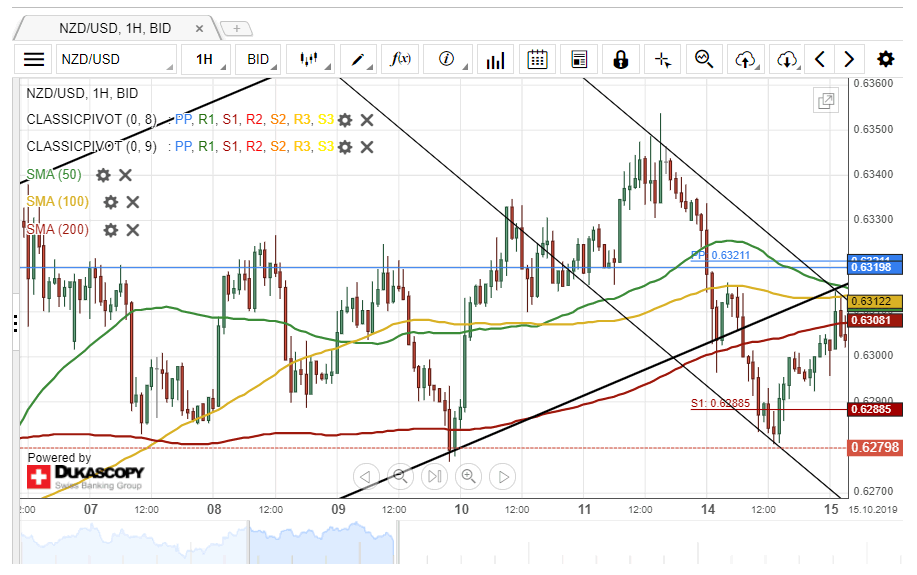Expand the BID price type dropdown
The width and height of the screenshot is (917, 575).
point(262,59)
